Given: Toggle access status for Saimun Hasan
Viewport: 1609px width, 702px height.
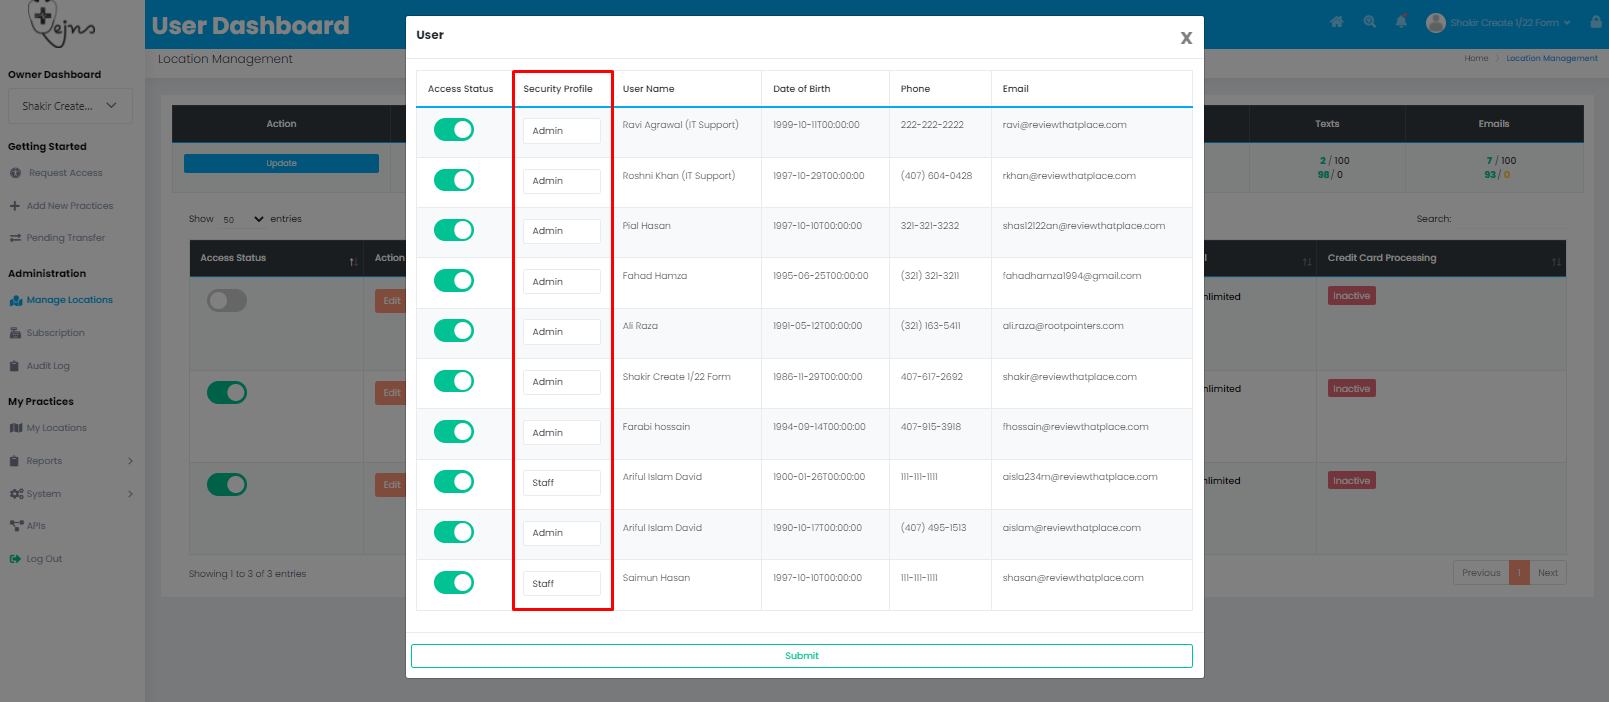Looking at the screenshot, I should 454,583.
